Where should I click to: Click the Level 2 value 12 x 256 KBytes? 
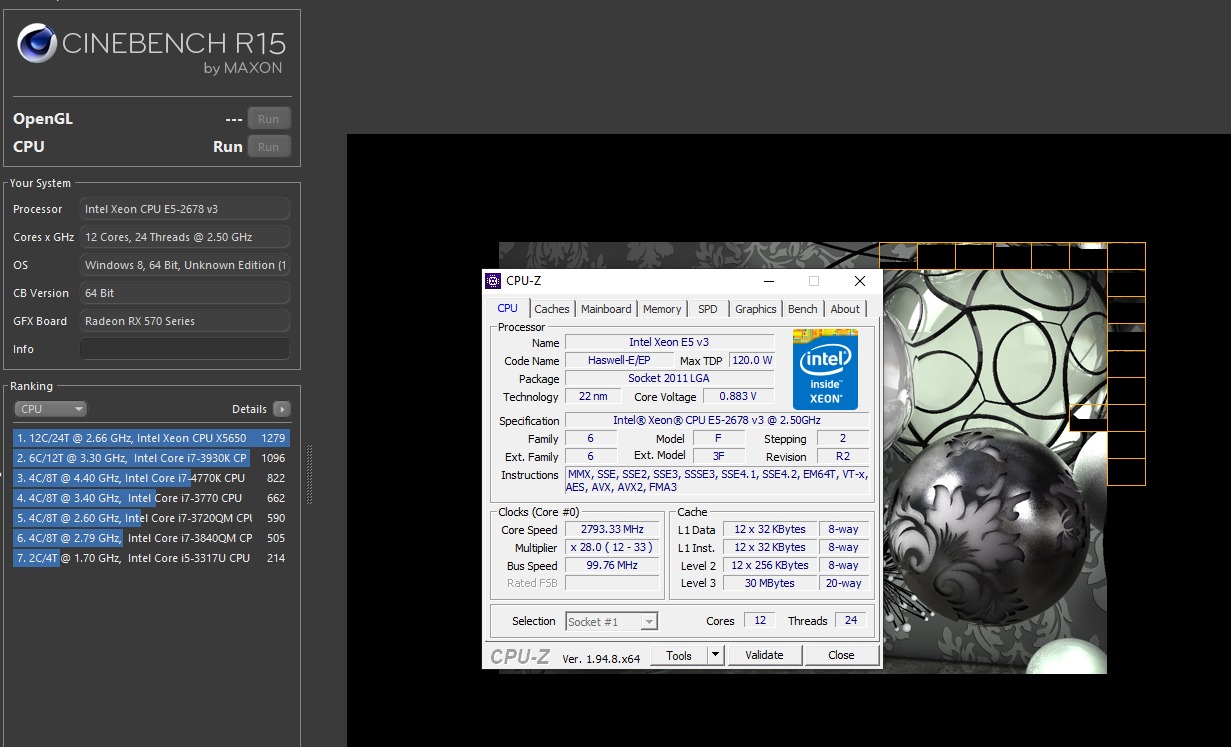(x=769, y=565)
